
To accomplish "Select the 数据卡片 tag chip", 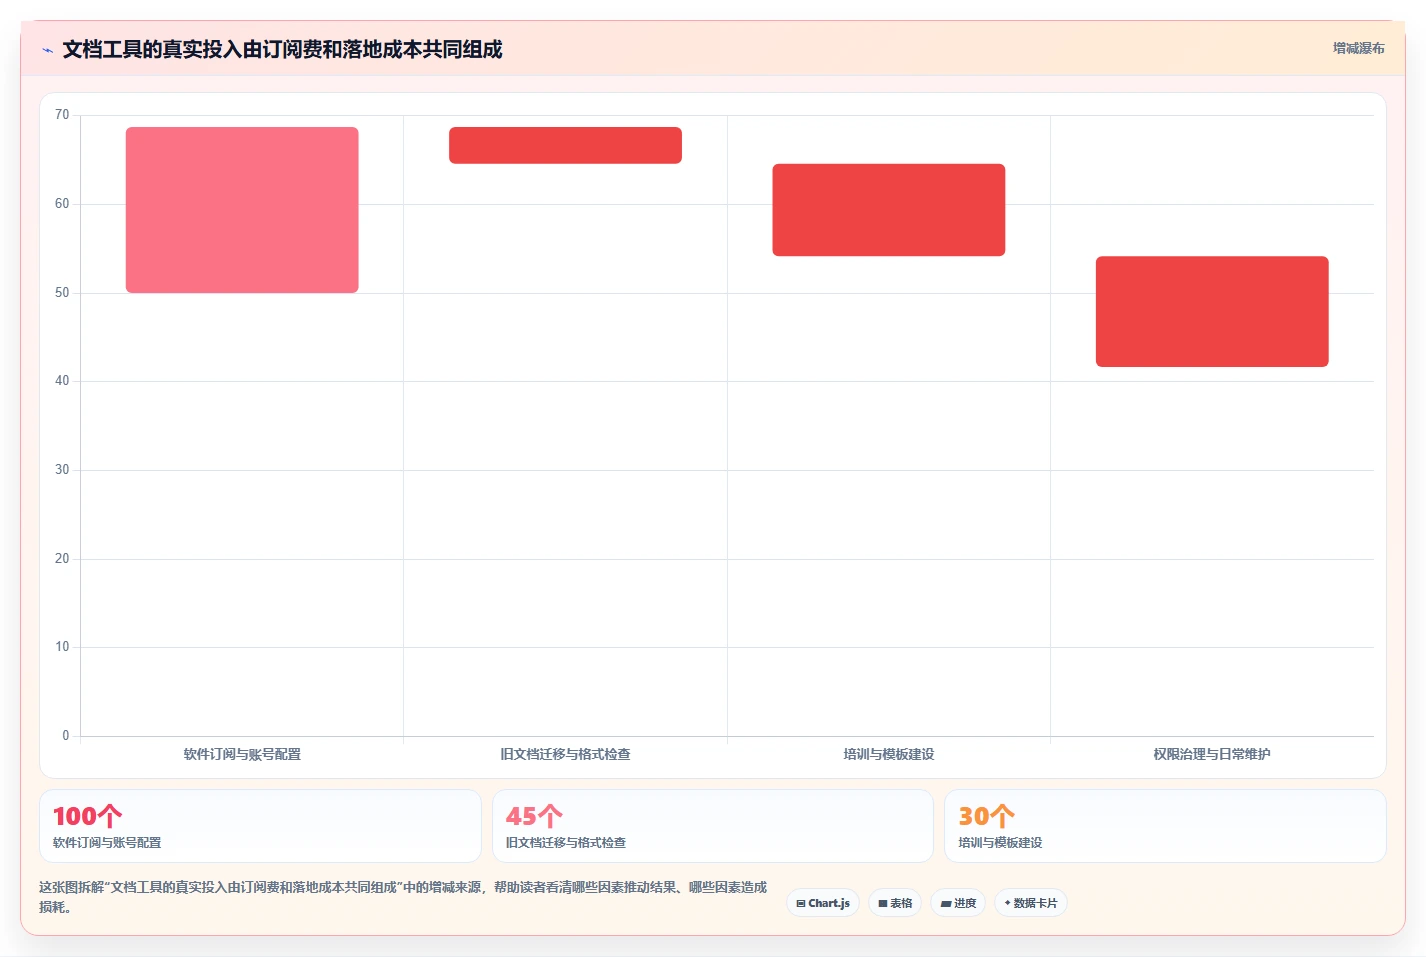I will tap(1031, 903).
